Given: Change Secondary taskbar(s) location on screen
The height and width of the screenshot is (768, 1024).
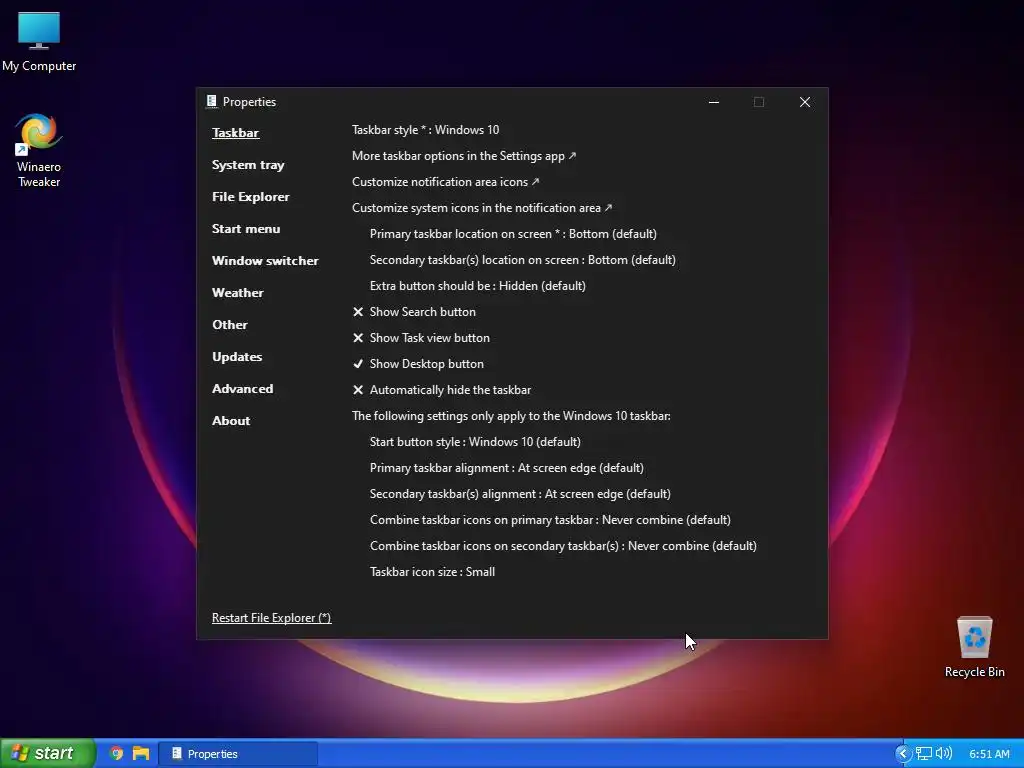Looking at the screenshot, I should [x=522, y=260].
